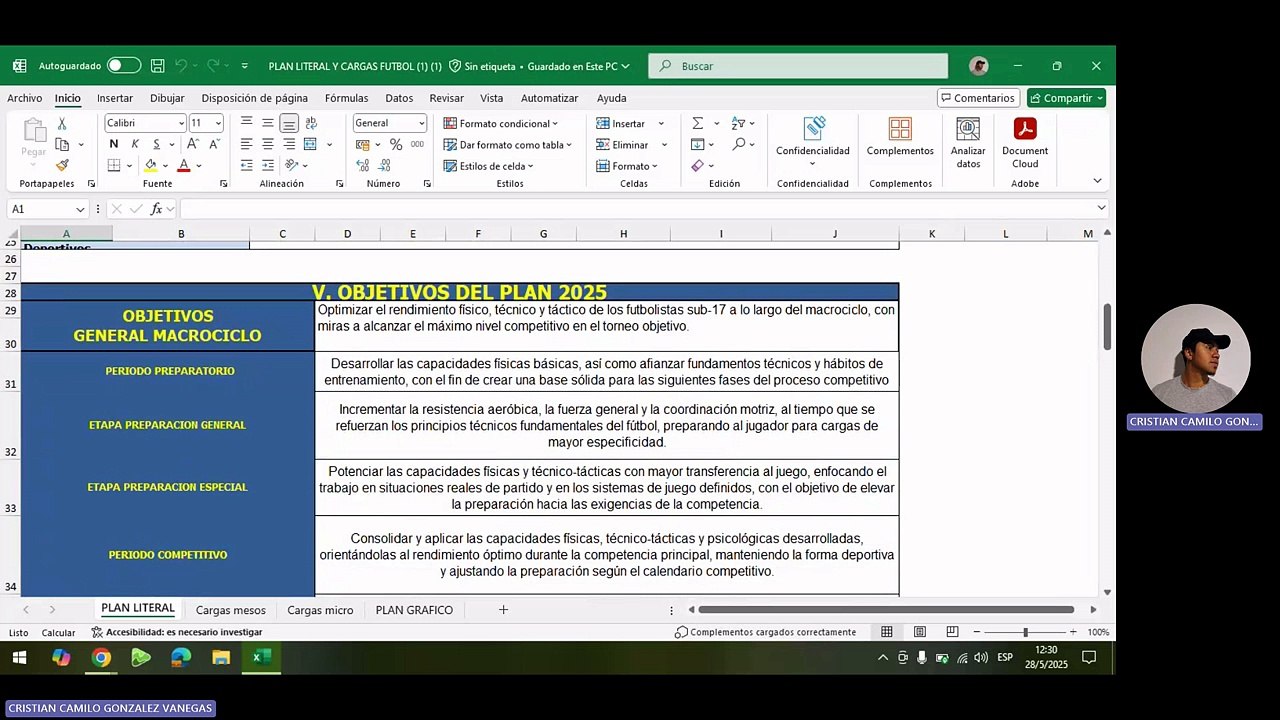The height and width of the screenshot is (720, 1280).
Task: Open the PLAN GRAFICO sheet tab
Action: [414, 610]
